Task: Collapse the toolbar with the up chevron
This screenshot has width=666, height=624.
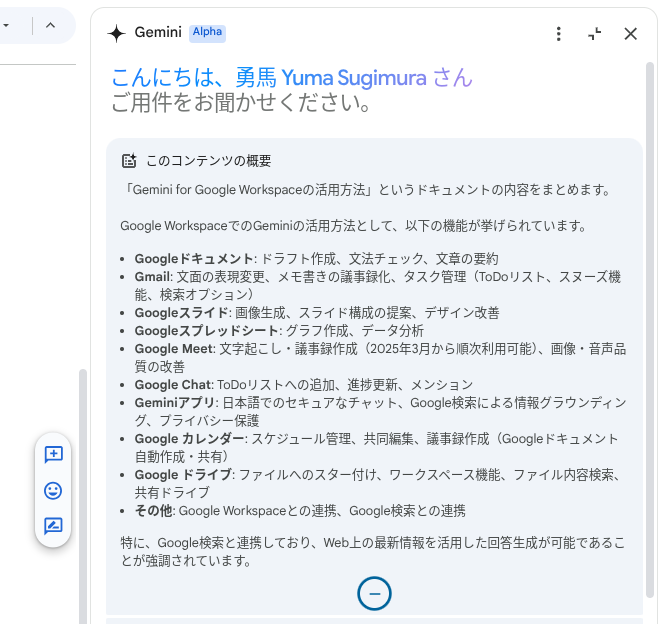Action: coord(50,25)
